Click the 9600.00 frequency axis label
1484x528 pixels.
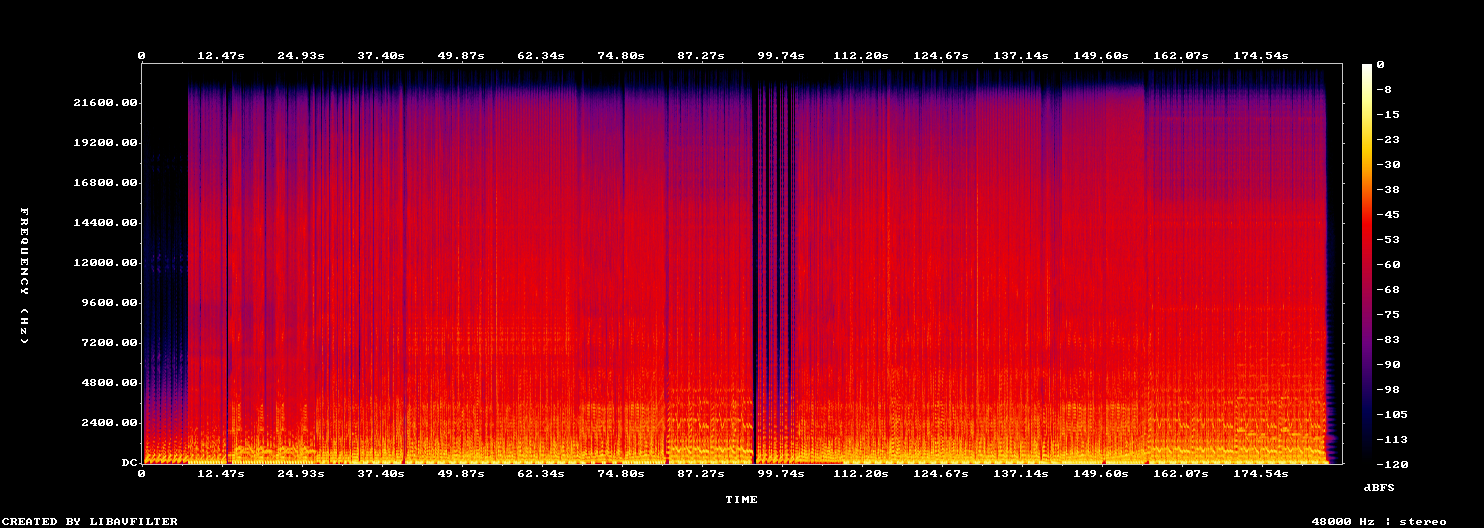coord(108,303)
